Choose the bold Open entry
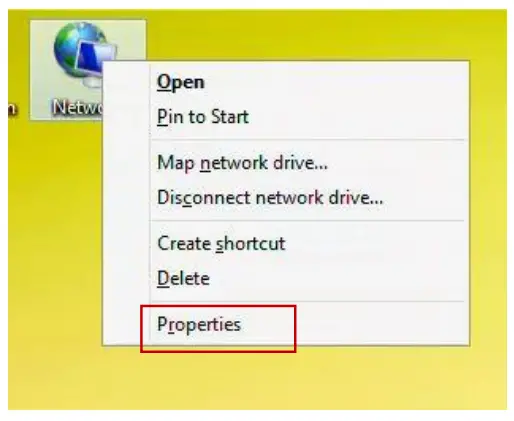Viewport: 514px width, 421px height. [x=180, y=82]
